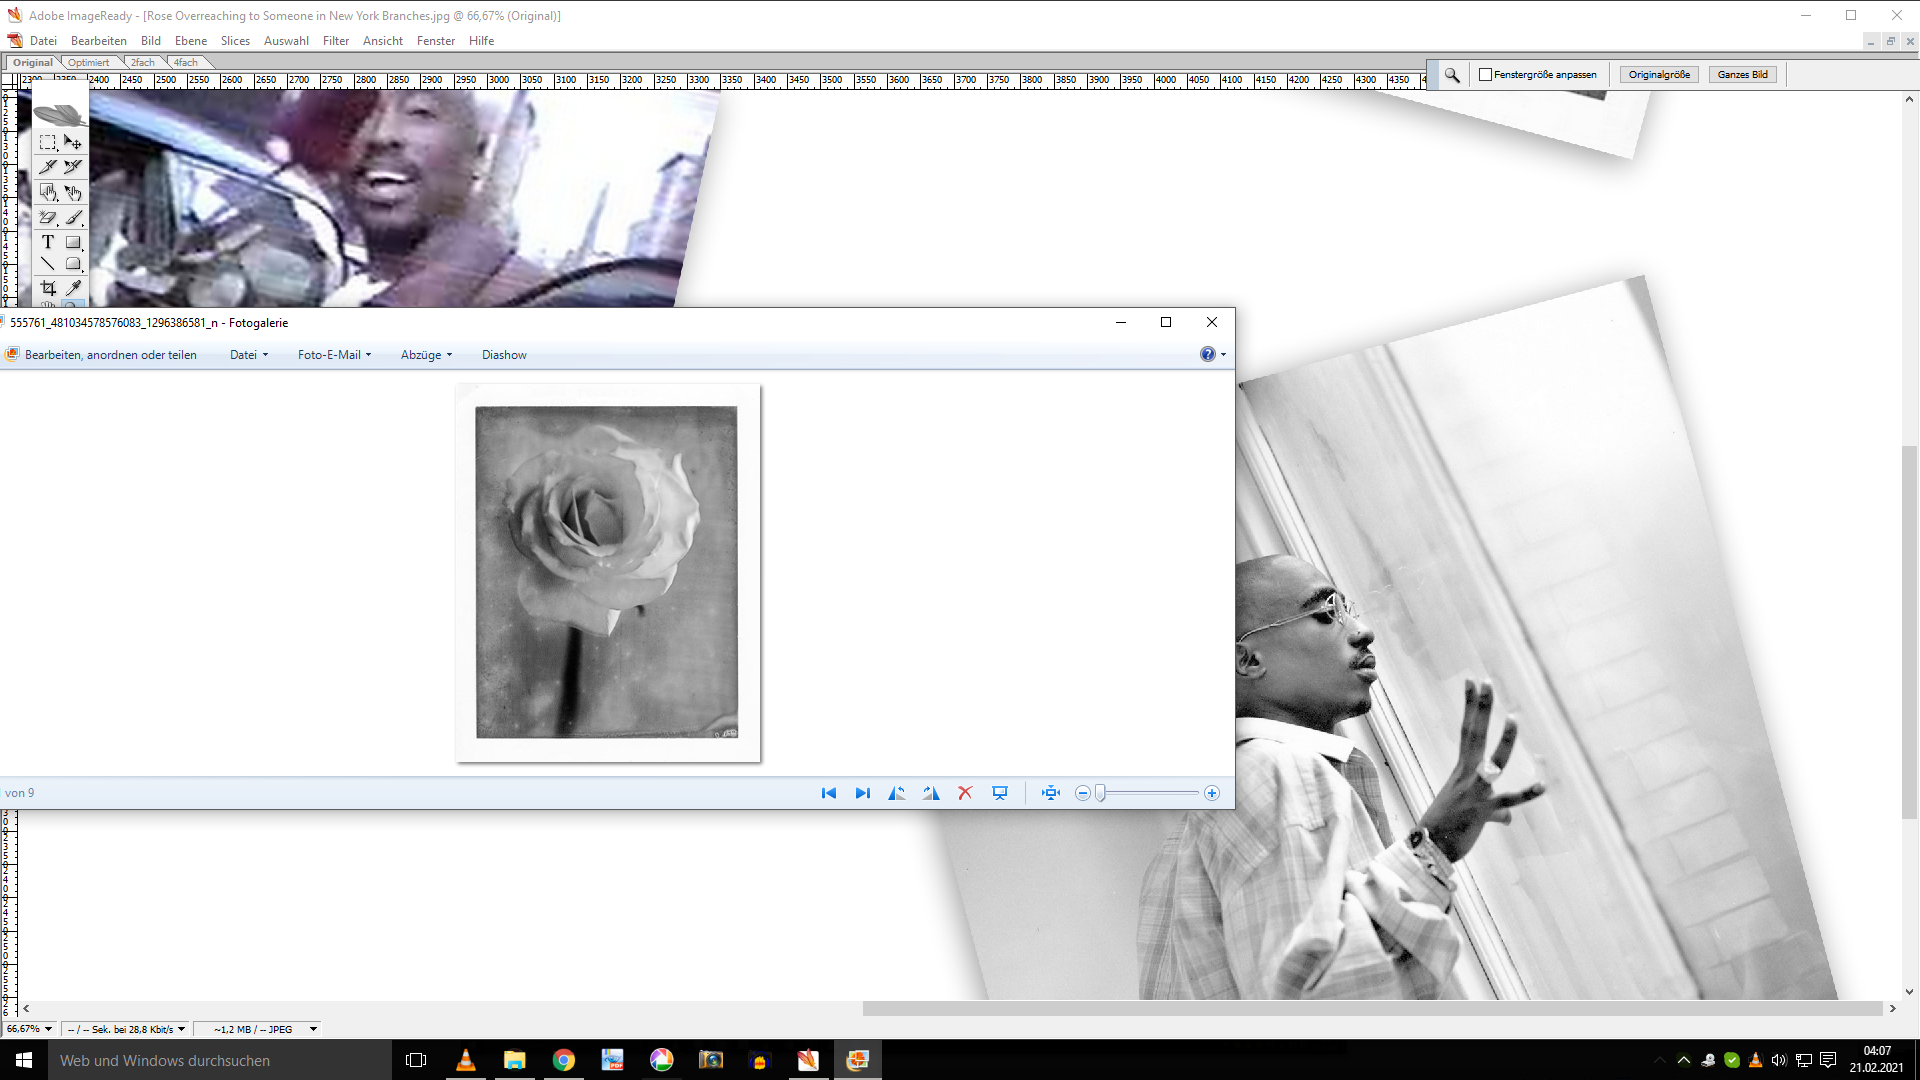Select the Eyedropper tool
The height and width of the screenshot is (1080, 1920).
pyautogui.click(x=73, y=288)
